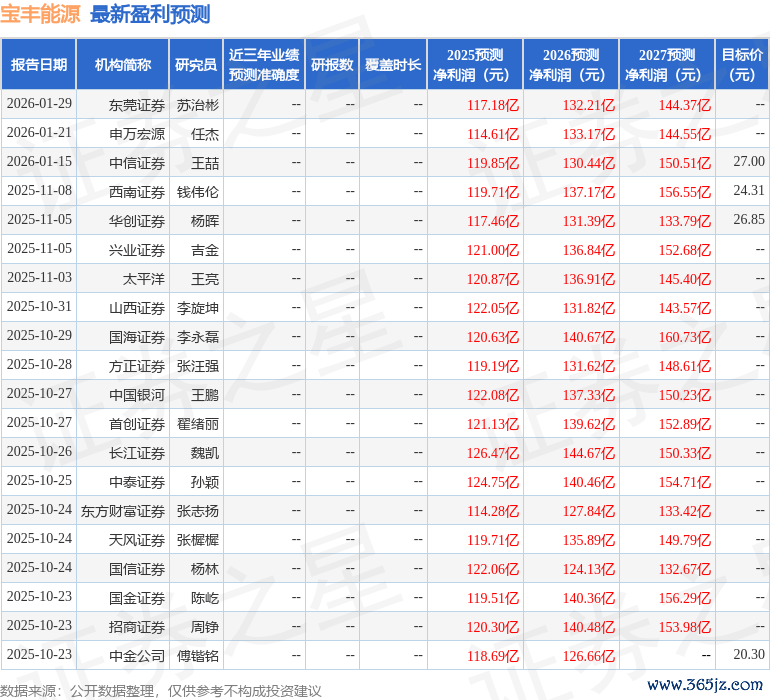
Task: Click researcher 孙颖
Action: [x=205, y=482]
